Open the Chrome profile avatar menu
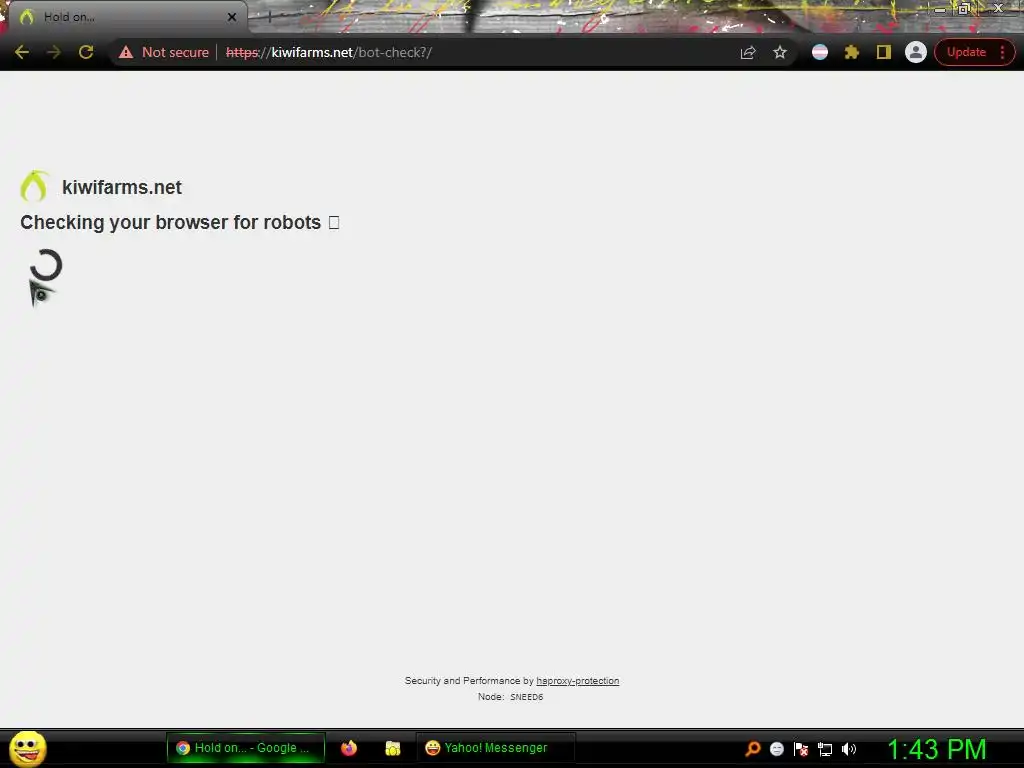 tap(916, 52)
